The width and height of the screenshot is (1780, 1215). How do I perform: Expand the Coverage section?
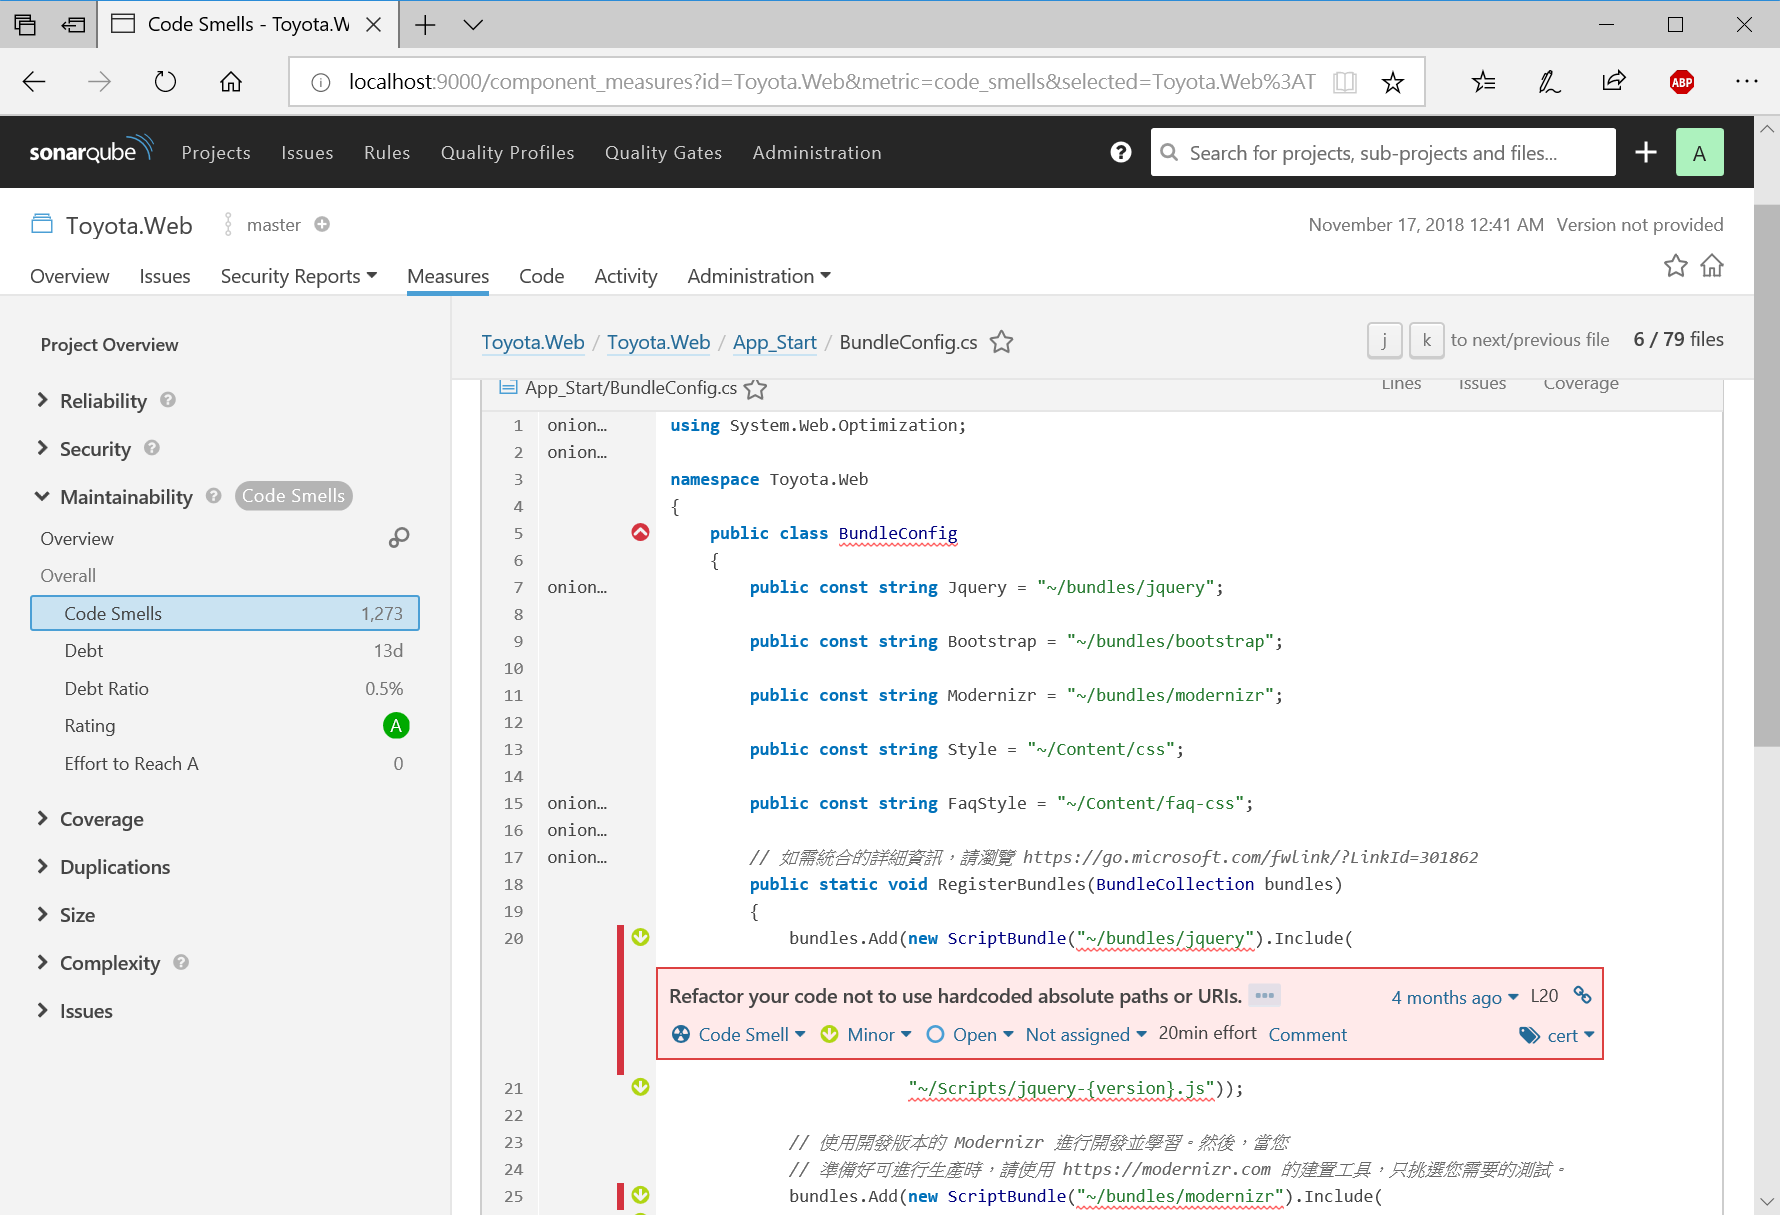[90, 818]
